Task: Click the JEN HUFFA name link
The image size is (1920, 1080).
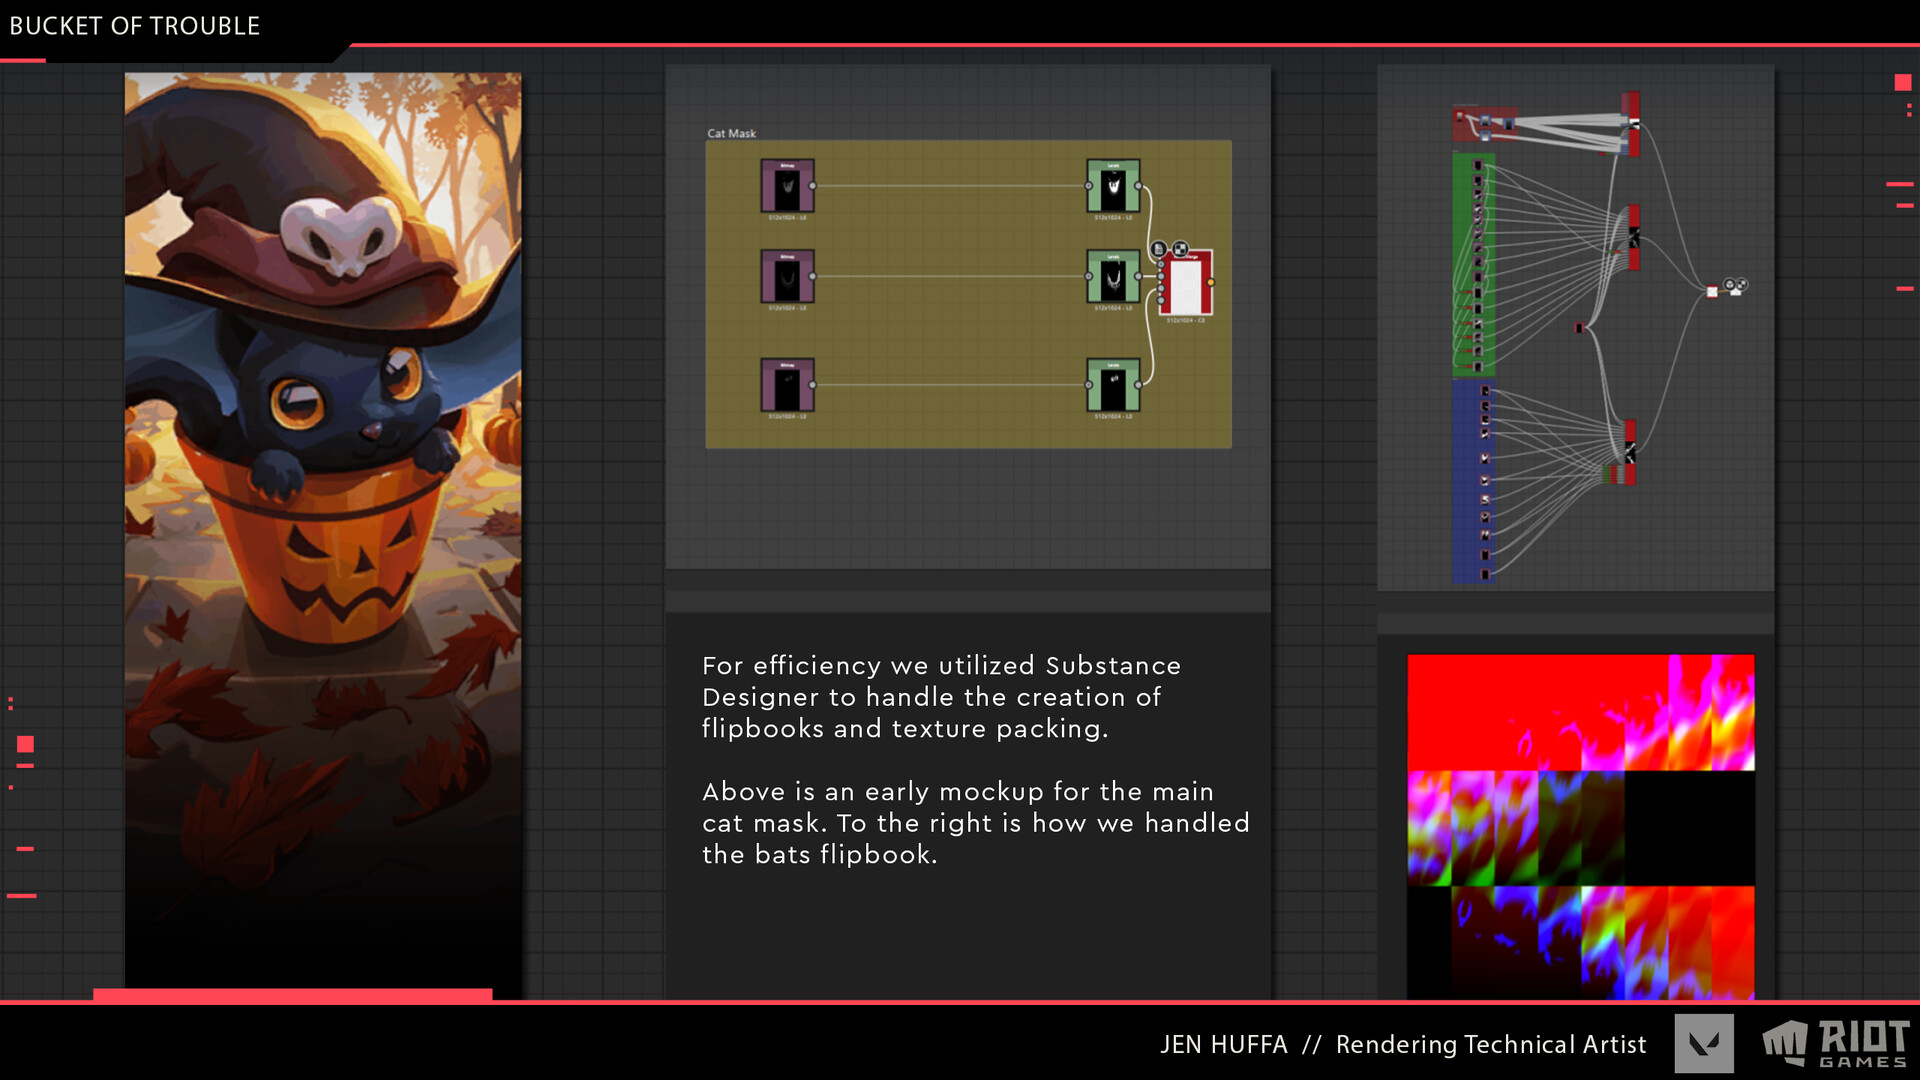Action: [1224, 1044]
